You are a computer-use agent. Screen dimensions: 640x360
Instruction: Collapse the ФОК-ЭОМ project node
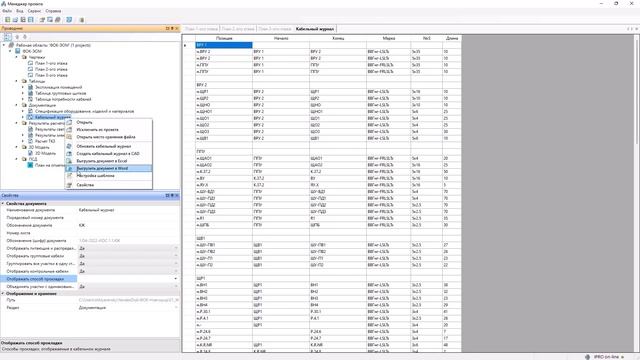(x=11, y=51)
